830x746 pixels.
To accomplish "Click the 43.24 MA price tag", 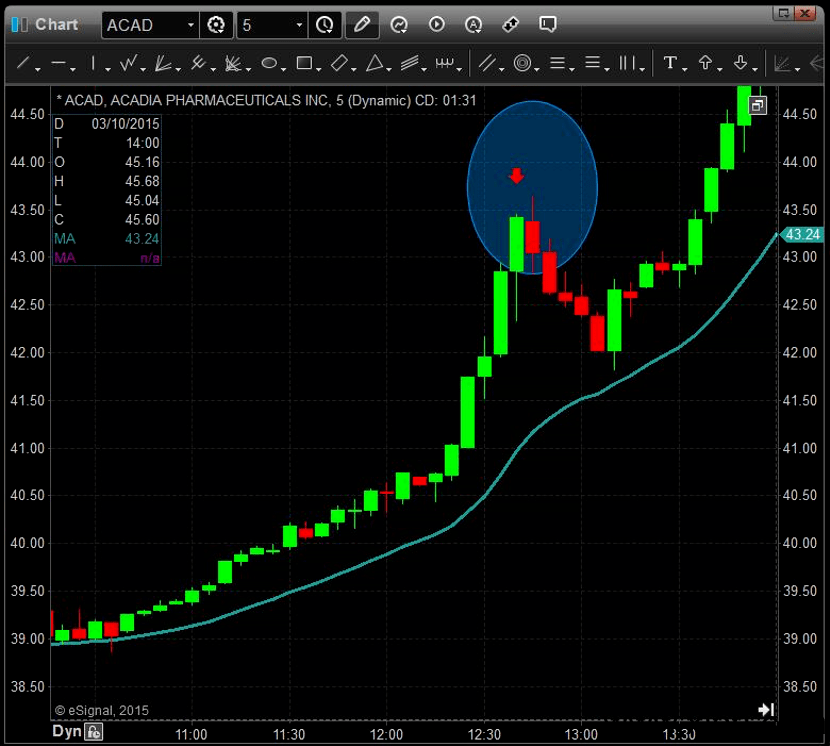I will click(801, 234).
